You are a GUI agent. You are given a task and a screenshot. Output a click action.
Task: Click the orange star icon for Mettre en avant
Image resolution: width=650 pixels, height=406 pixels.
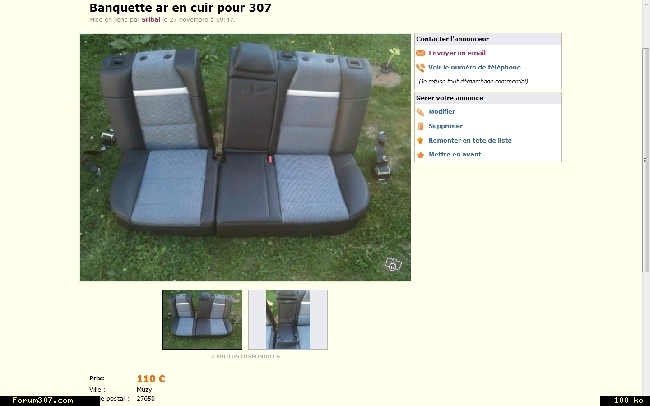pos(420,155)
